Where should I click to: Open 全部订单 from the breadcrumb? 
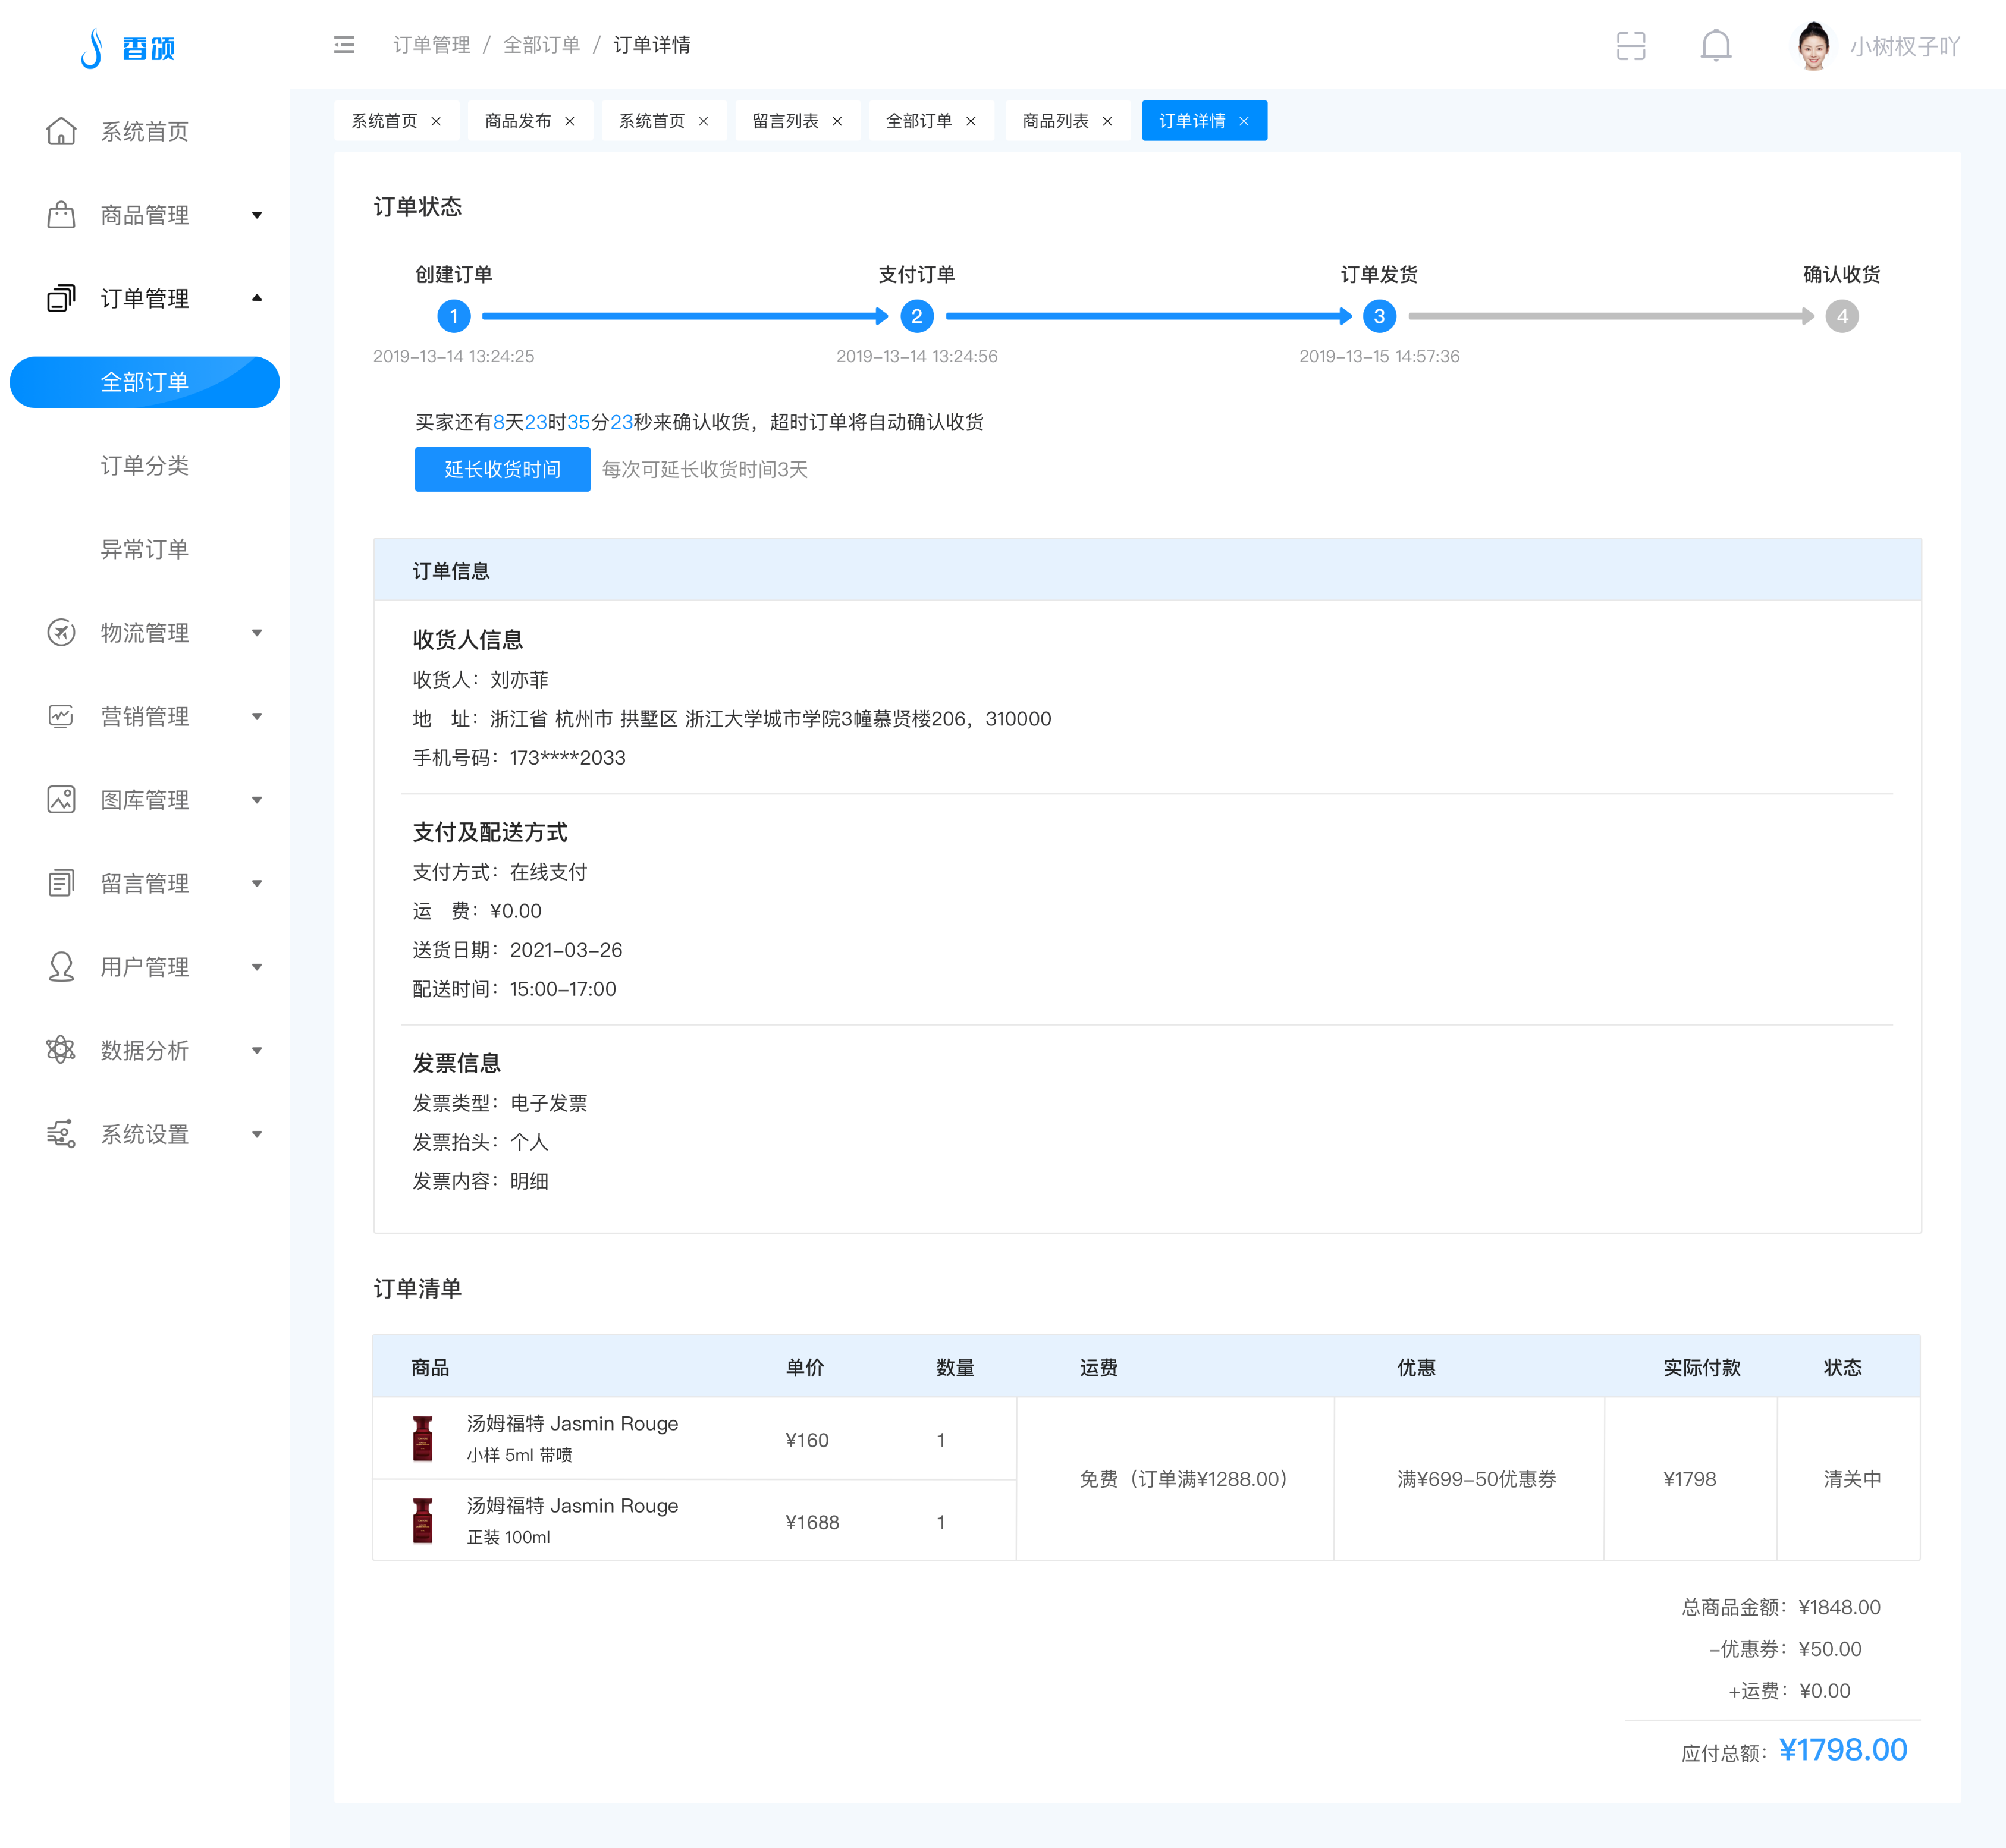542,45
